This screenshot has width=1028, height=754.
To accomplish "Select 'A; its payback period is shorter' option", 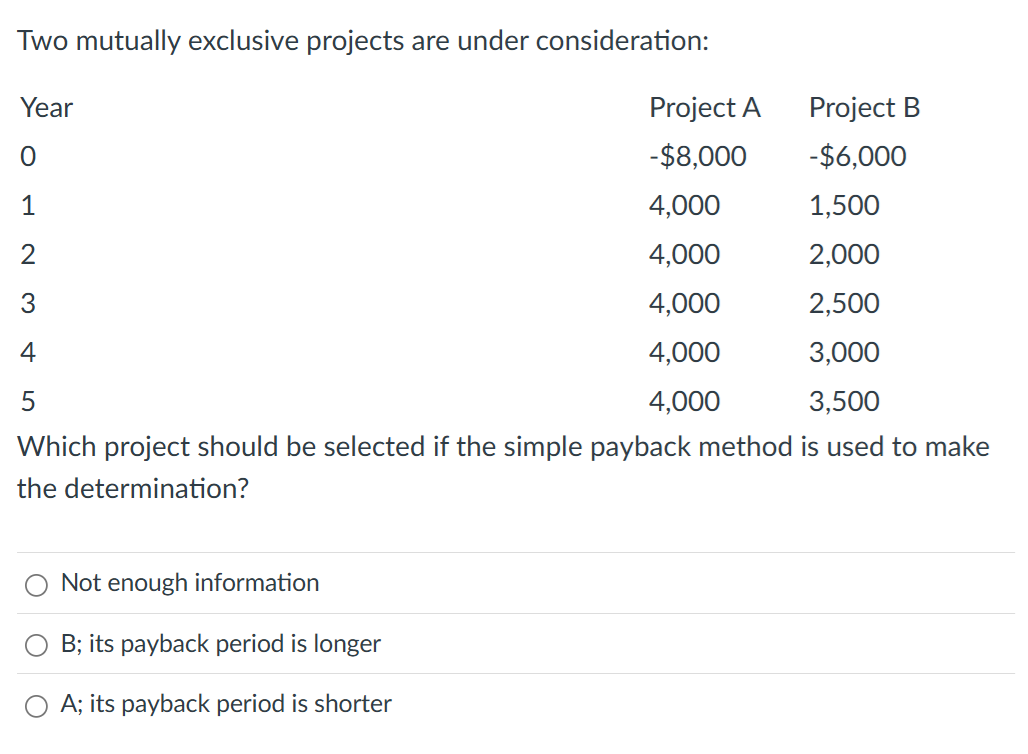I will 37,705.
